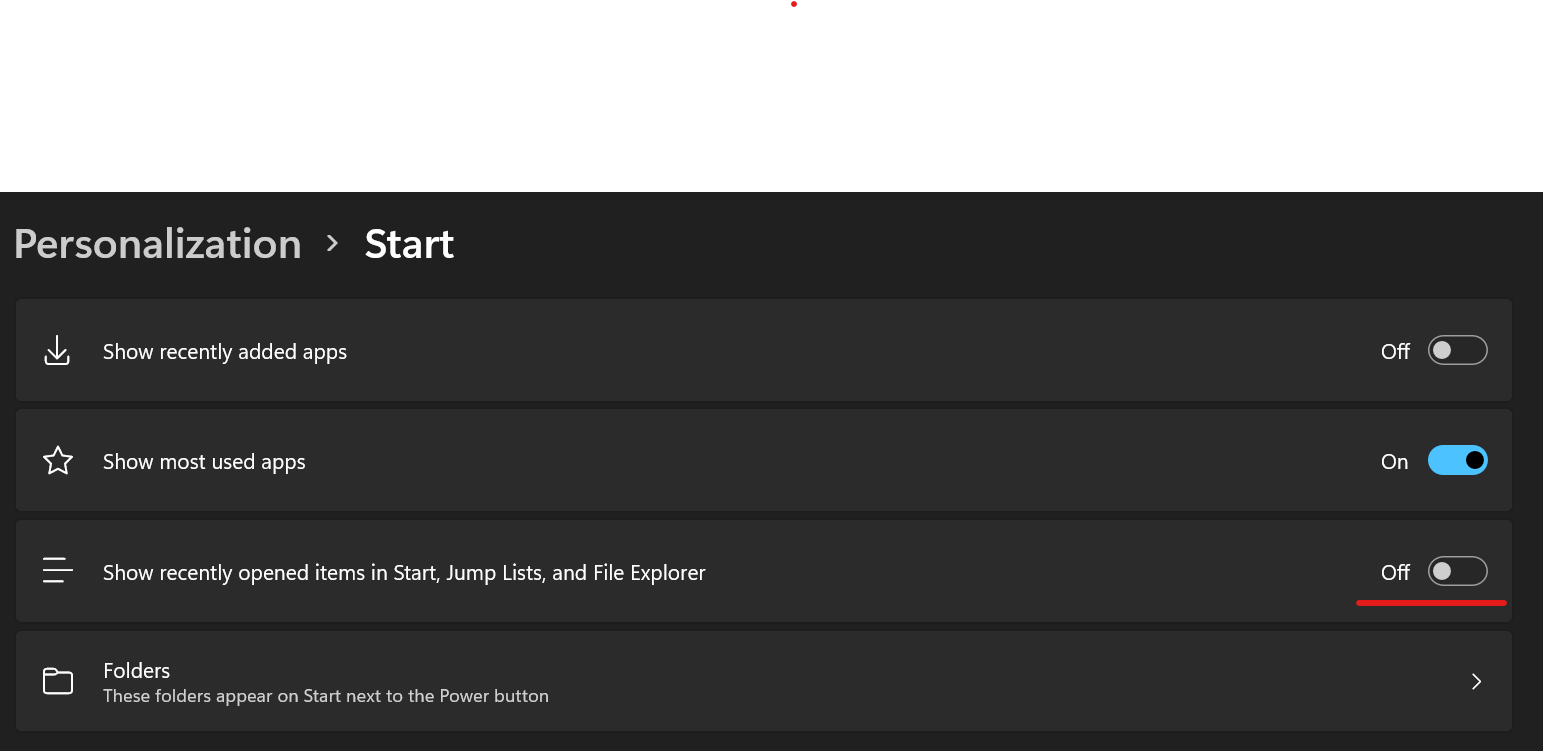The width and height of the screenshot is (1543, 751).
Task: Open the Folders row title
Action: coord(137,670)
